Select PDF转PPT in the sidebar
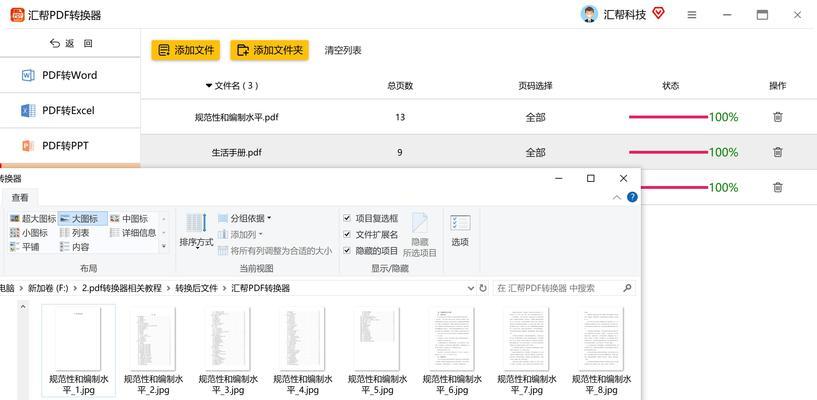 click(70, 146)
